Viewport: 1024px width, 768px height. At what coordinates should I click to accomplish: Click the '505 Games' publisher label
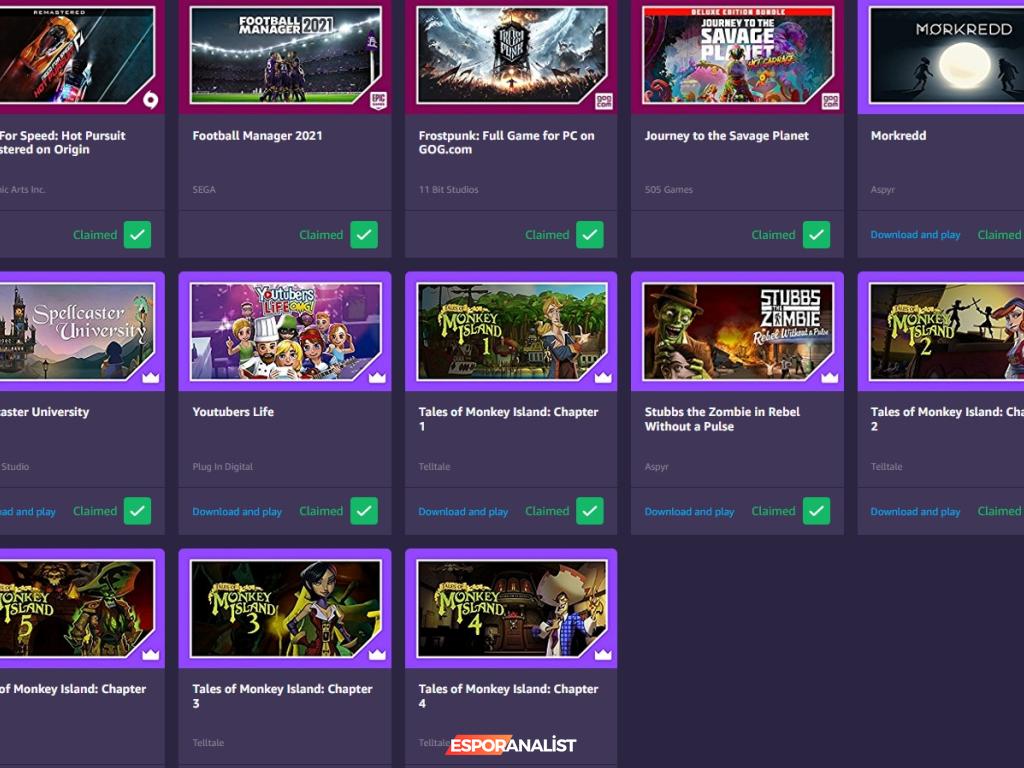669,189
